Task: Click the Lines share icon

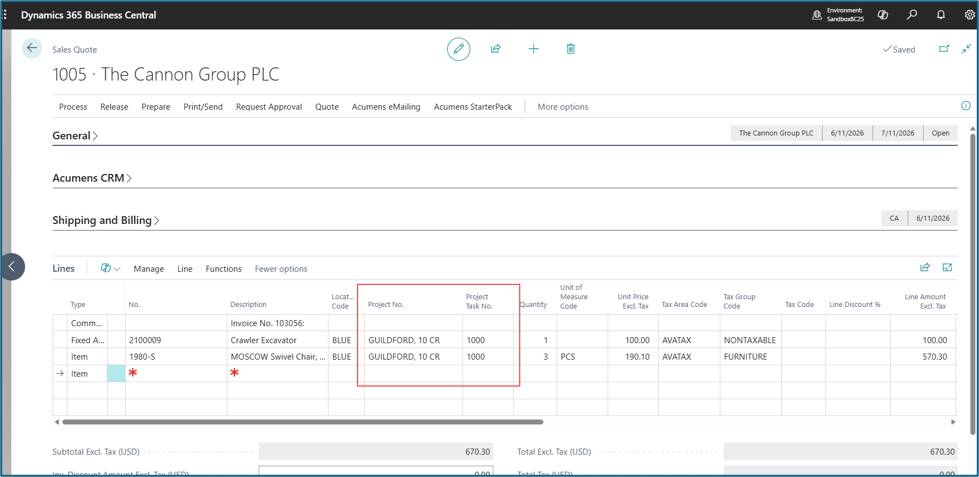Action: [925, 268]
